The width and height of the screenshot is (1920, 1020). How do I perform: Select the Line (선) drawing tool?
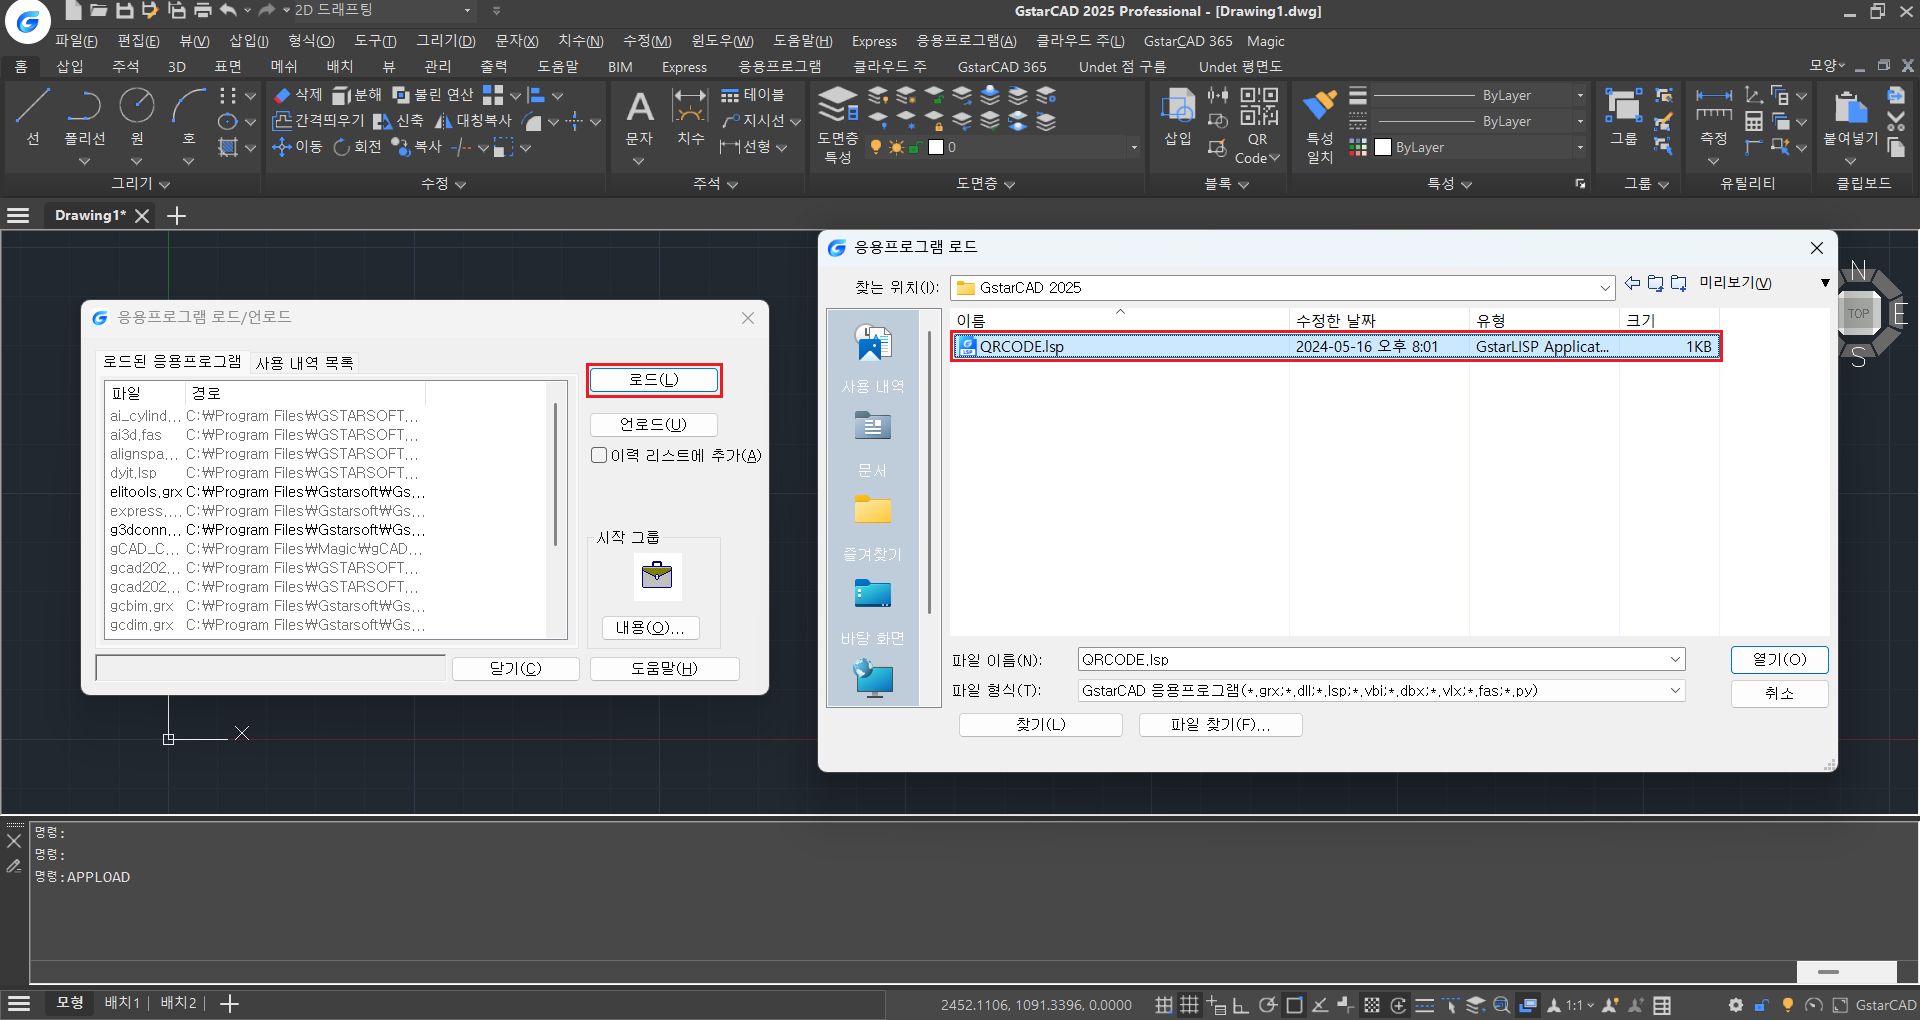tap(33, 118)
